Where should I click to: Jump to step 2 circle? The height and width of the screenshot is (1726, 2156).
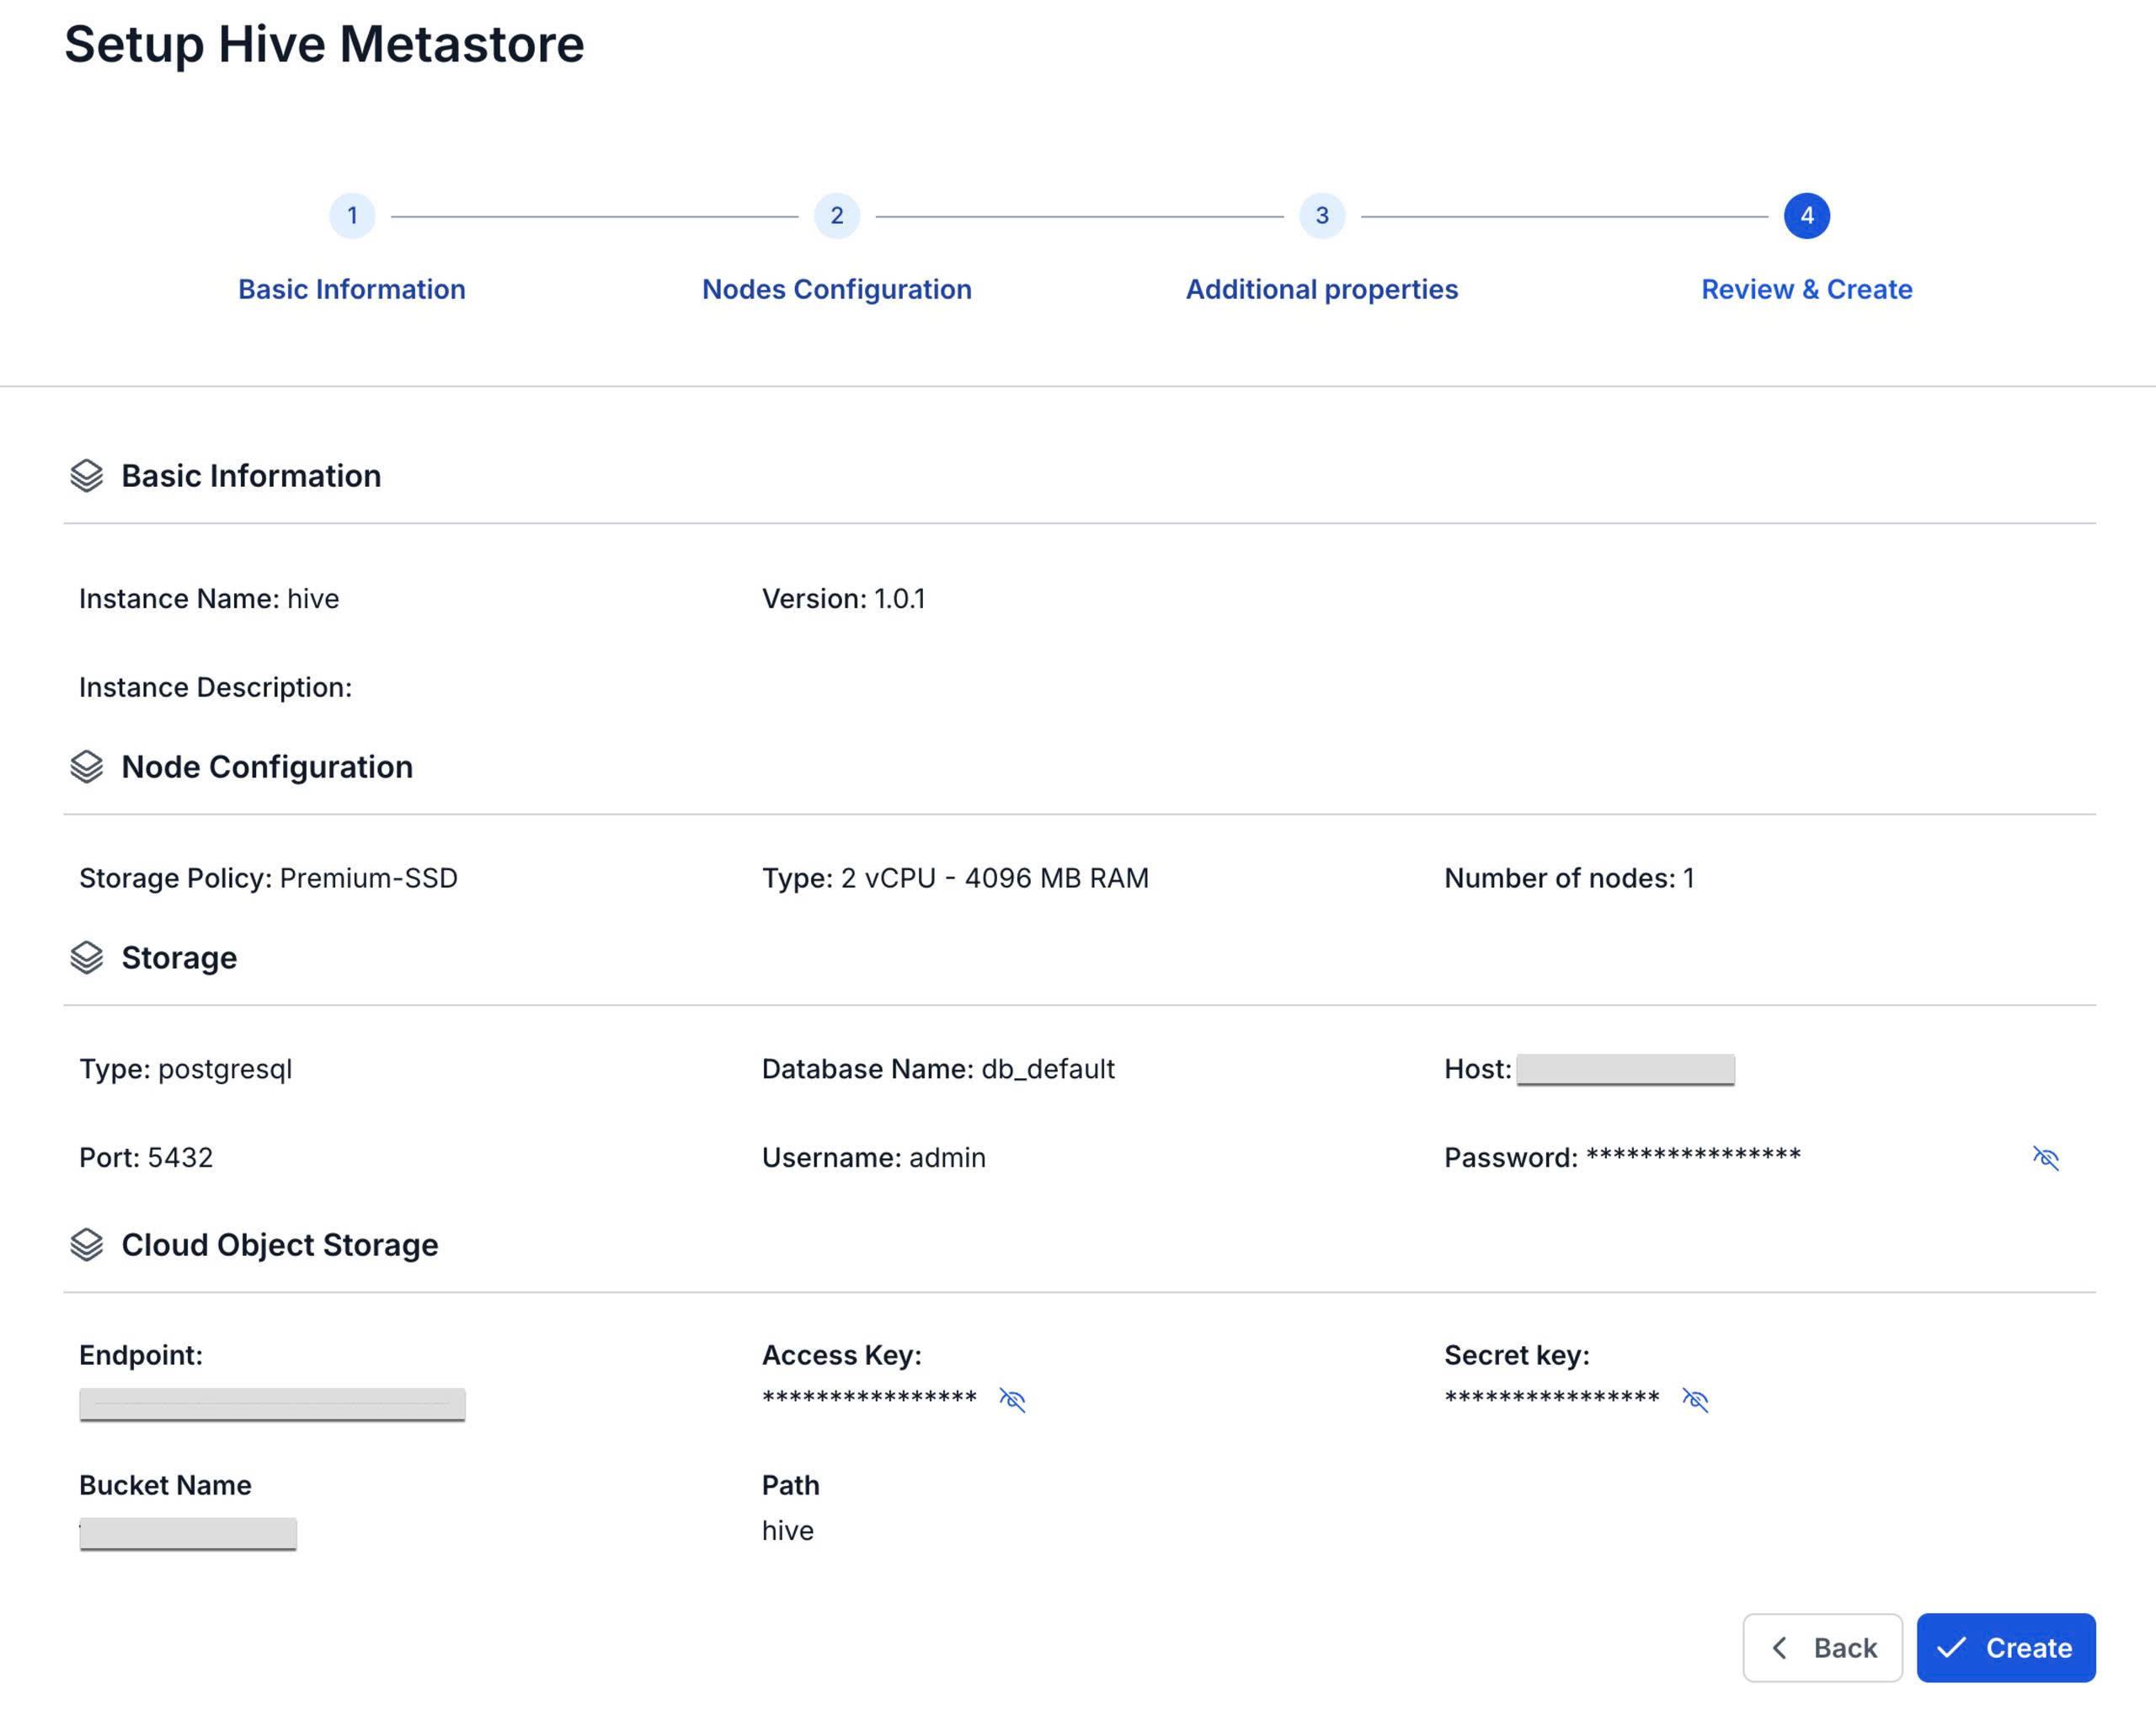point(837,216)
